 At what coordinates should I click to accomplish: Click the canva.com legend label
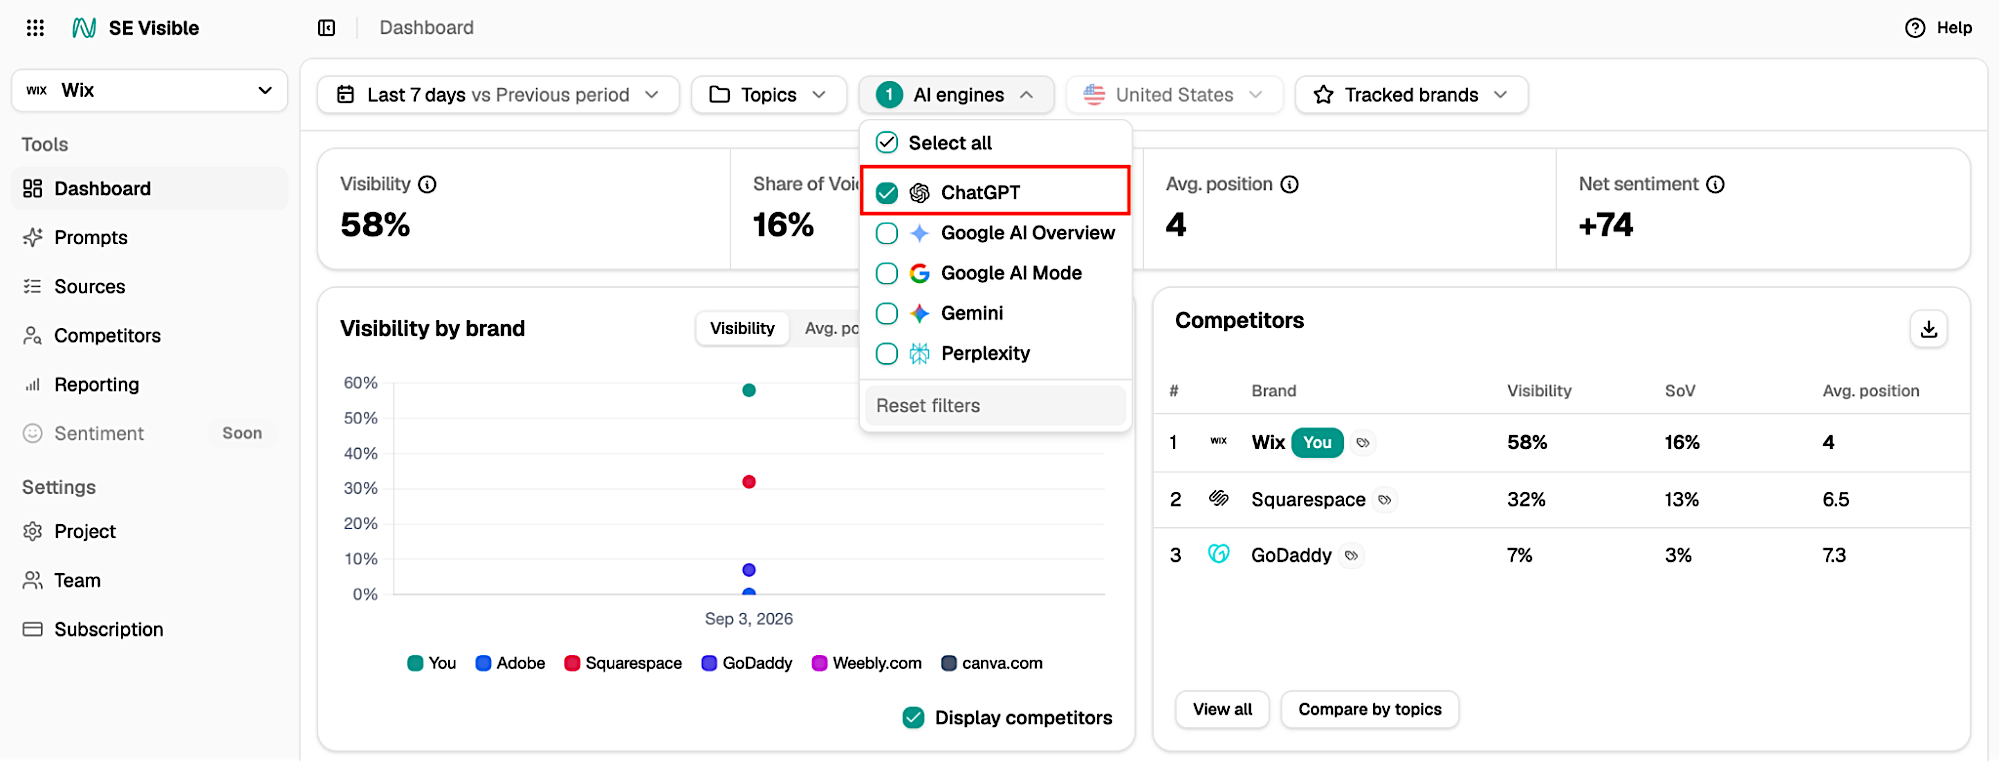click(x=1002, y=663)
